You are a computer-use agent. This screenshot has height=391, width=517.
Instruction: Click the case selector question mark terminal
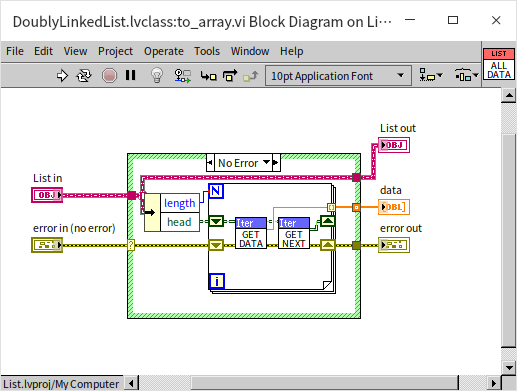click(131, 245)
